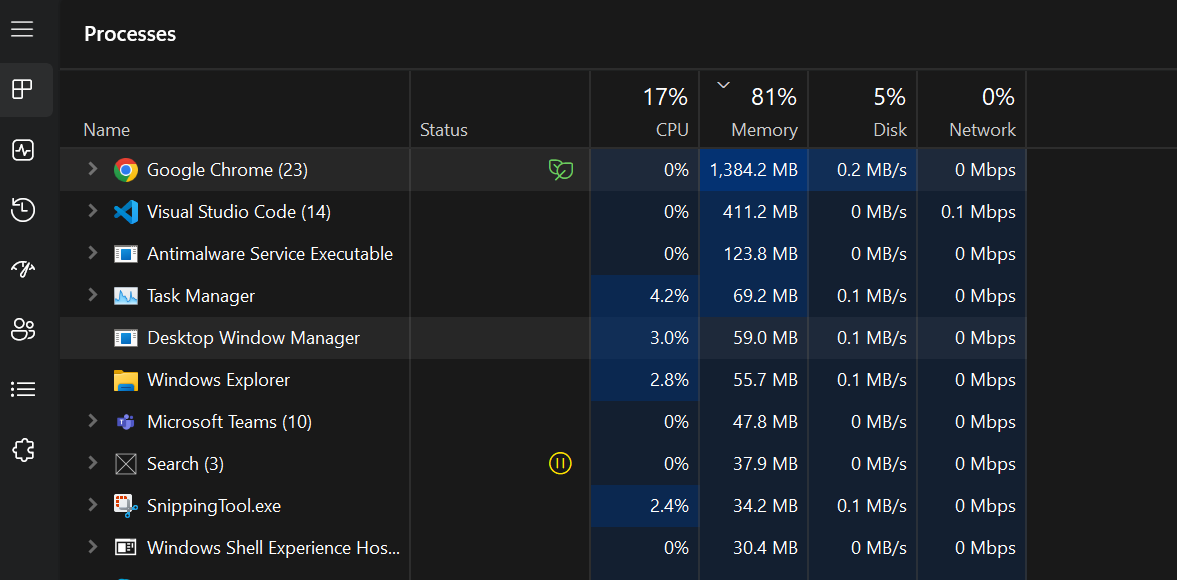The height and width of the screenshot is (580, 1177).
Task: Click the 0.2 MB/s disk cell
Action: pos(862,170)
